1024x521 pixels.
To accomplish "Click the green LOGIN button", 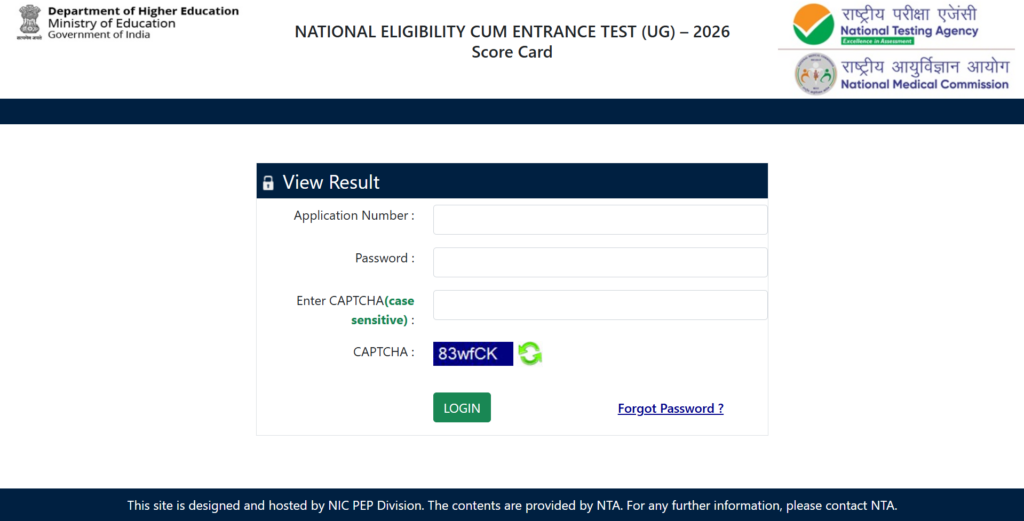I will click(462, 407).
